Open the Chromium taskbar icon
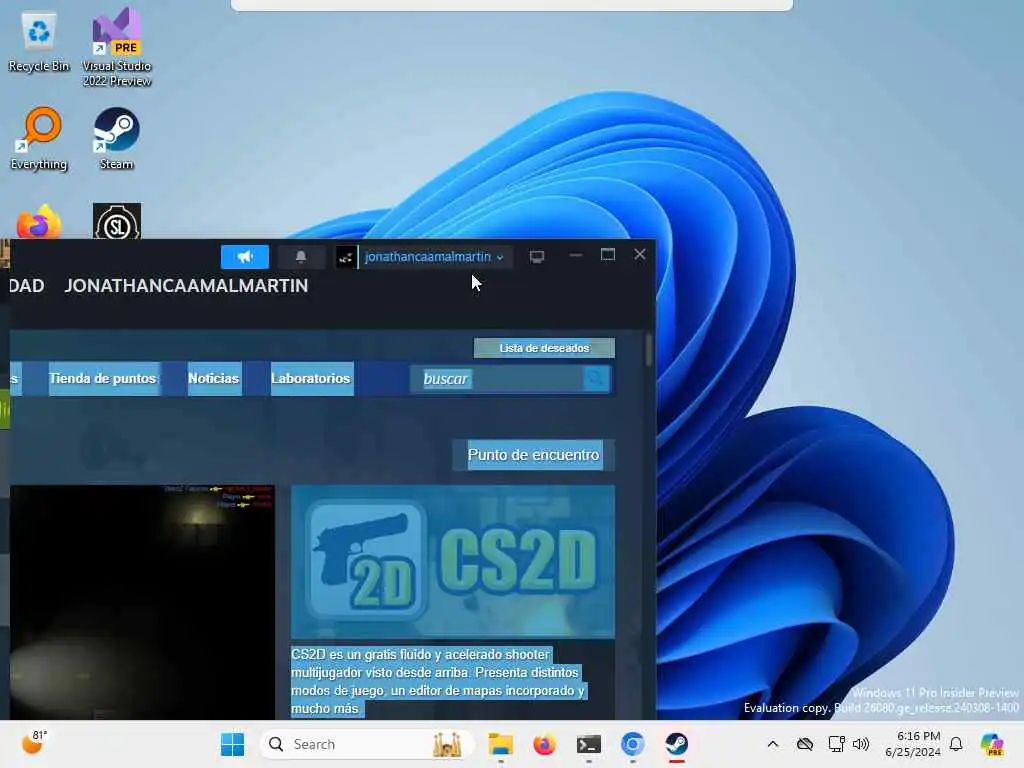Viewport: 1024px width, 768px height. click(632, 744)
